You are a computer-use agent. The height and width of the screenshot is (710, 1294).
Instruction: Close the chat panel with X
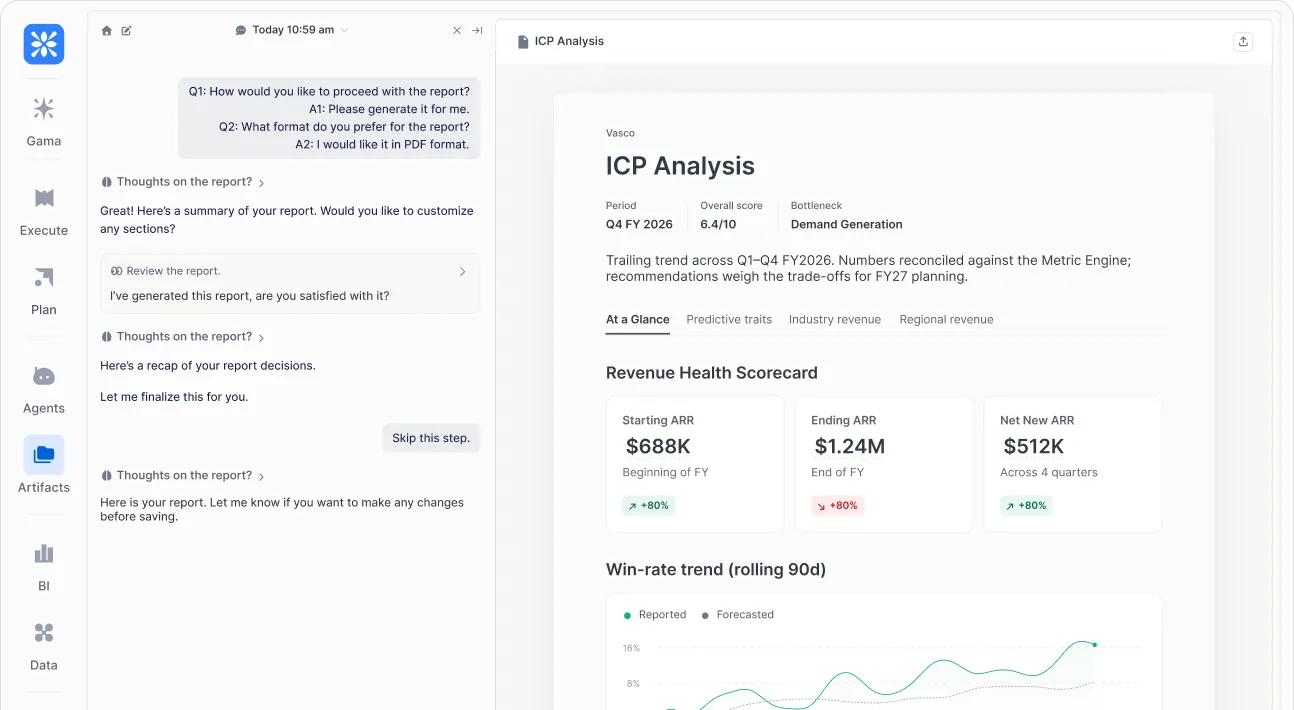click(x=457, y=30)
